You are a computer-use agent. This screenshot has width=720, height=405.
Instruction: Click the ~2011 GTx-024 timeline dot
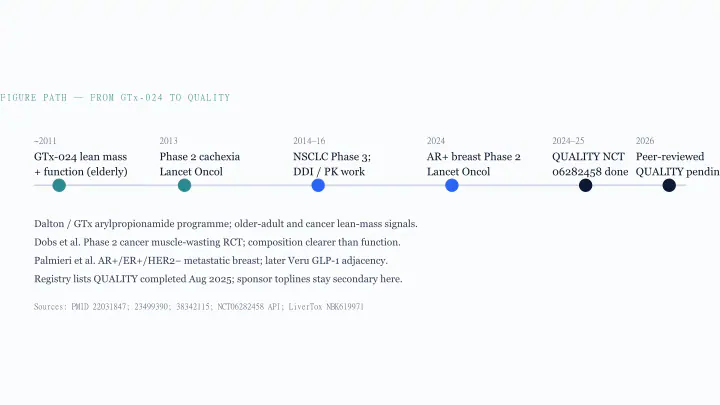[59, 186]
